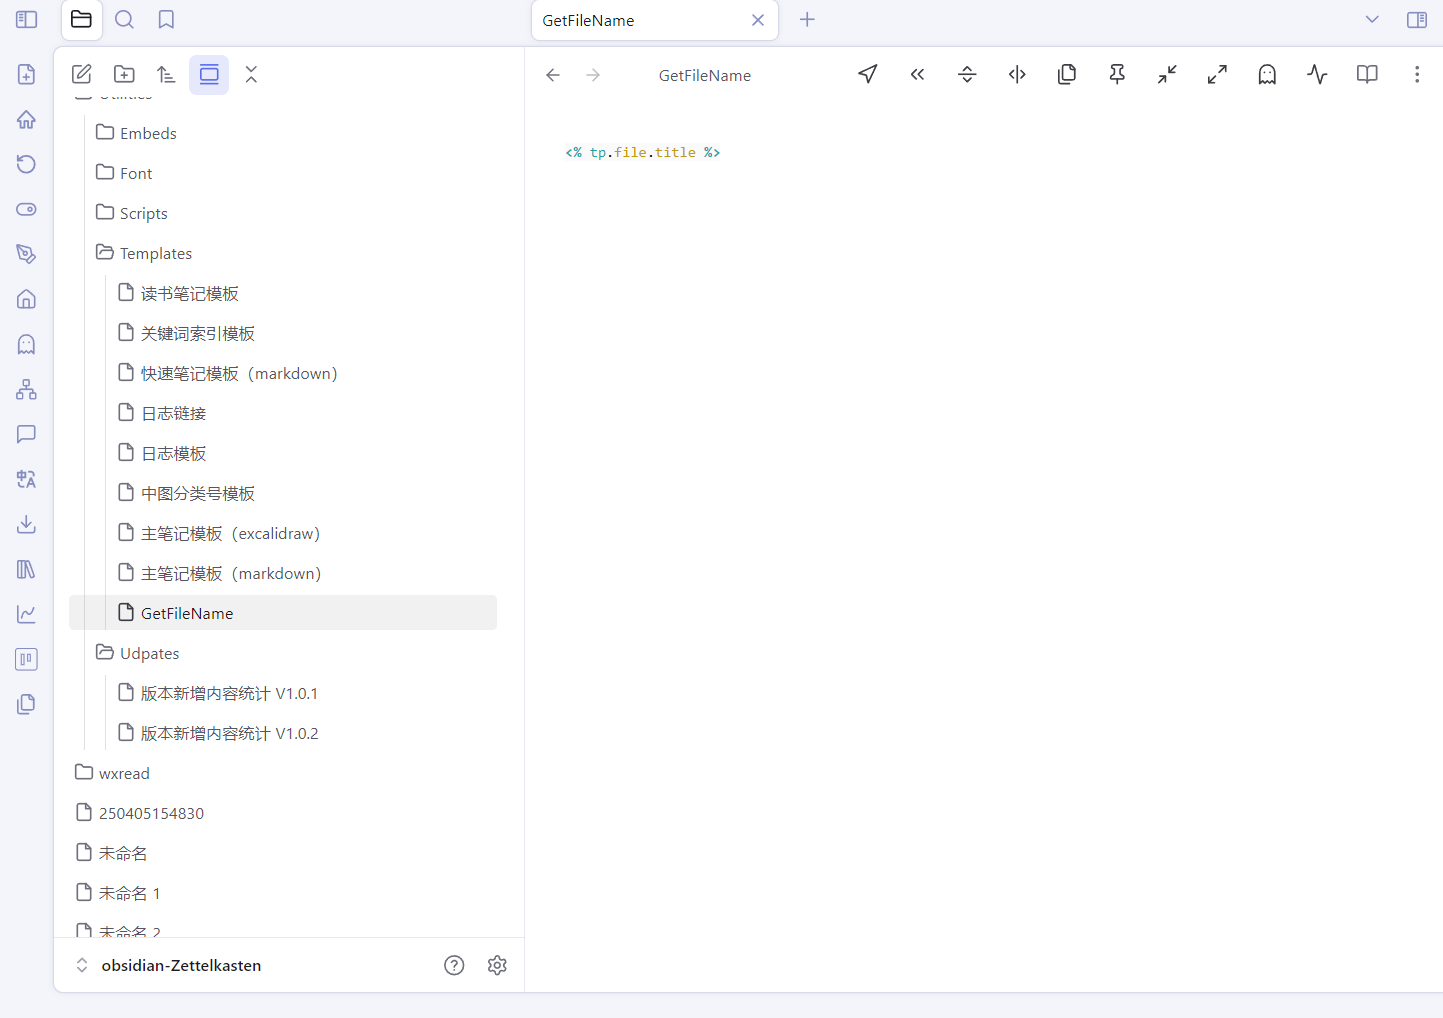This screenshot has height=1018, width=1443.
Task: Toggle the right sidebar visibility
Action: [x=1417, y=19]
